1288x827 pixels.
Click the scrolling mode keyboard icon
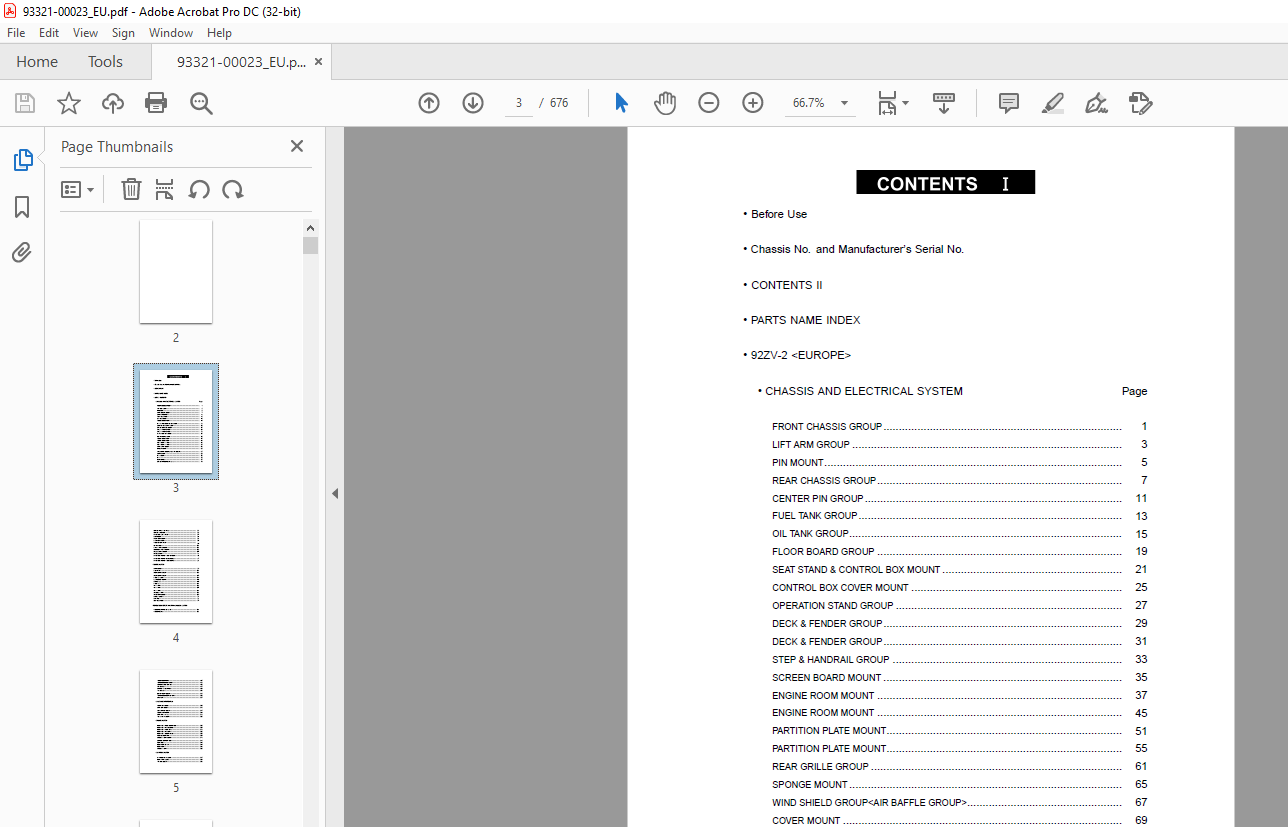click(944, 103)
